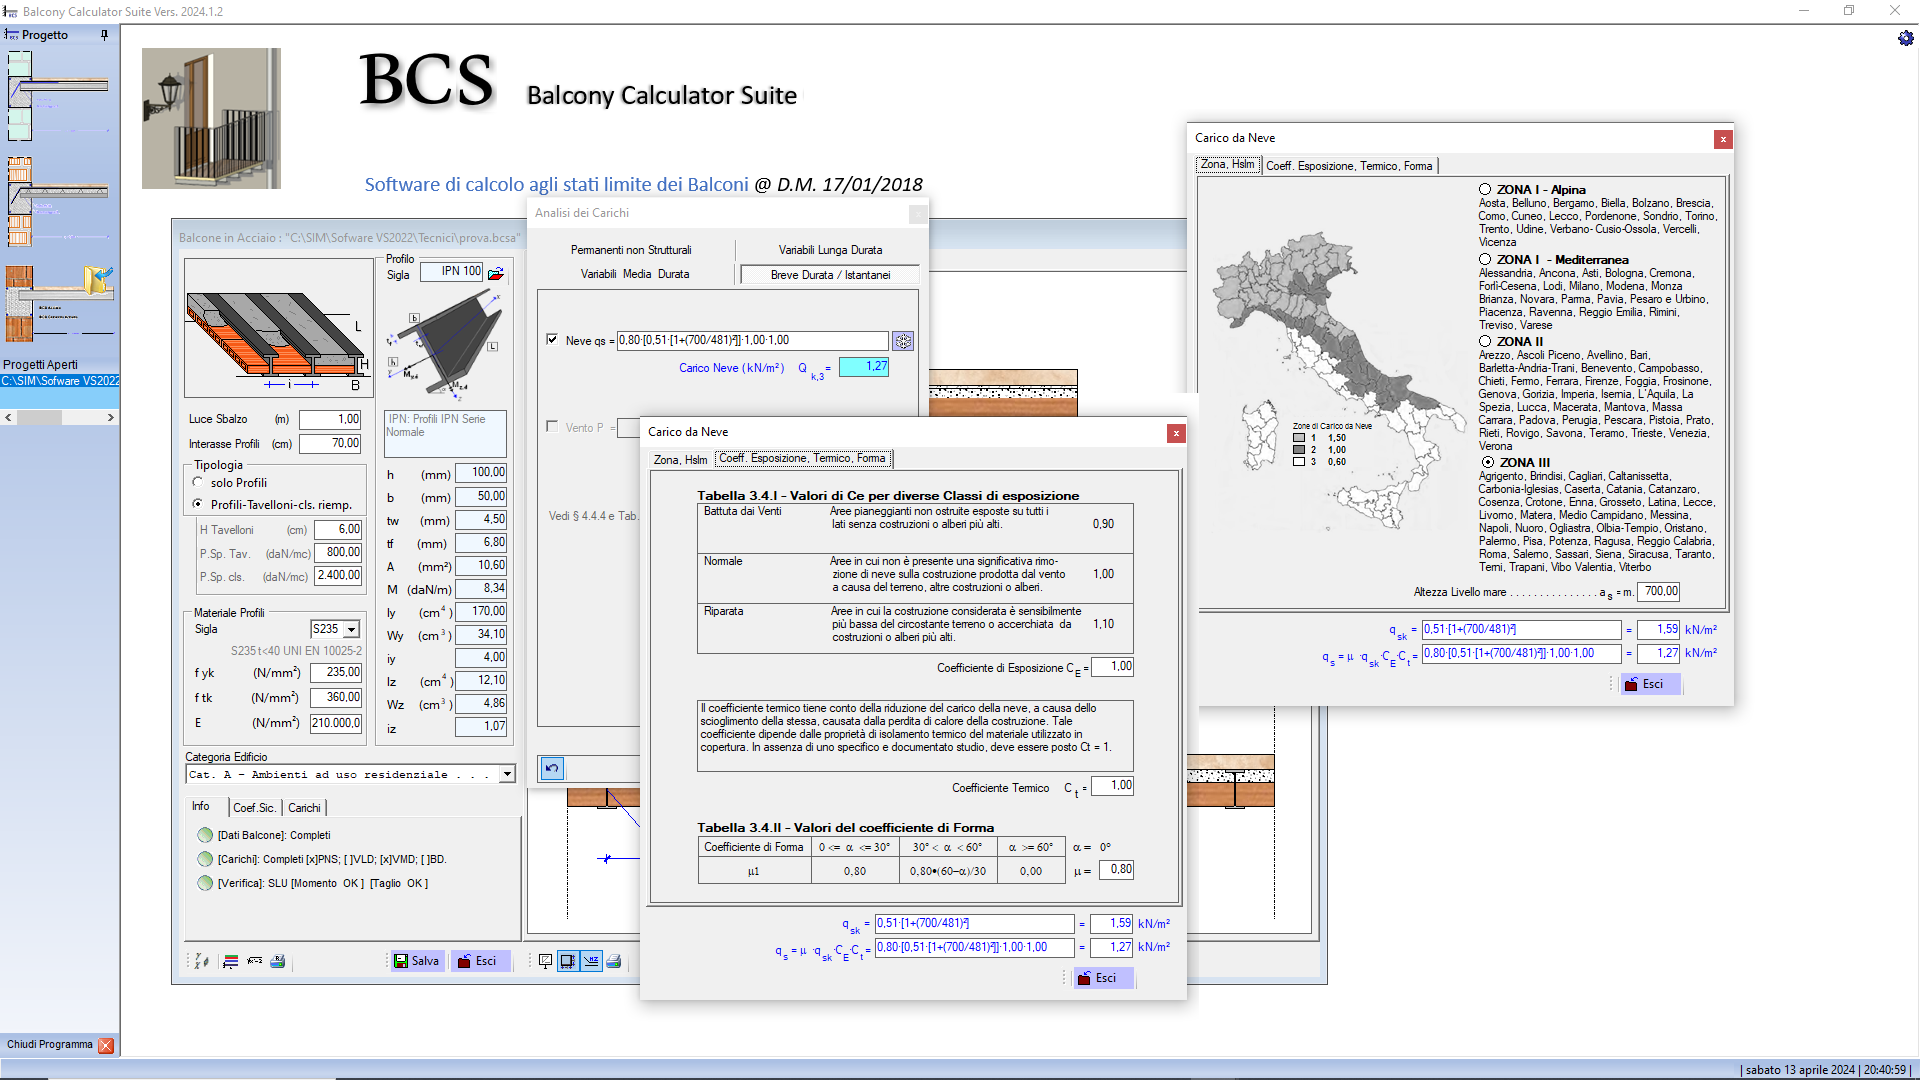Click the red Chiudi Programma close icon
Screen dimensions: 1920x1080
pos(106,1045)
